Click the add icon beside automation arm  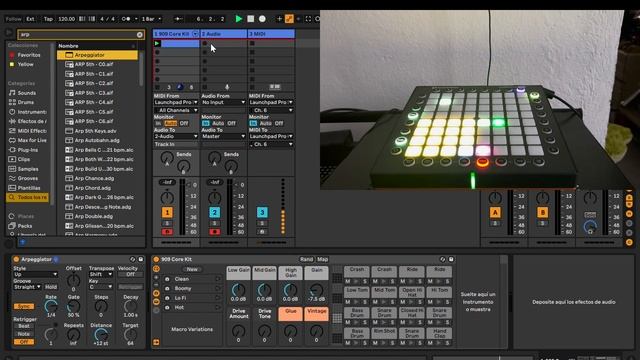tap(279, 19)
